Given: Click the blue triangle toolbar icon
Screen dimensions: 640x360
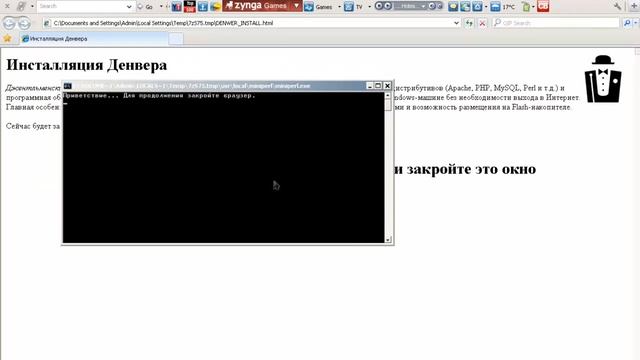Looking at the screenshot, I should coord(477,7).
